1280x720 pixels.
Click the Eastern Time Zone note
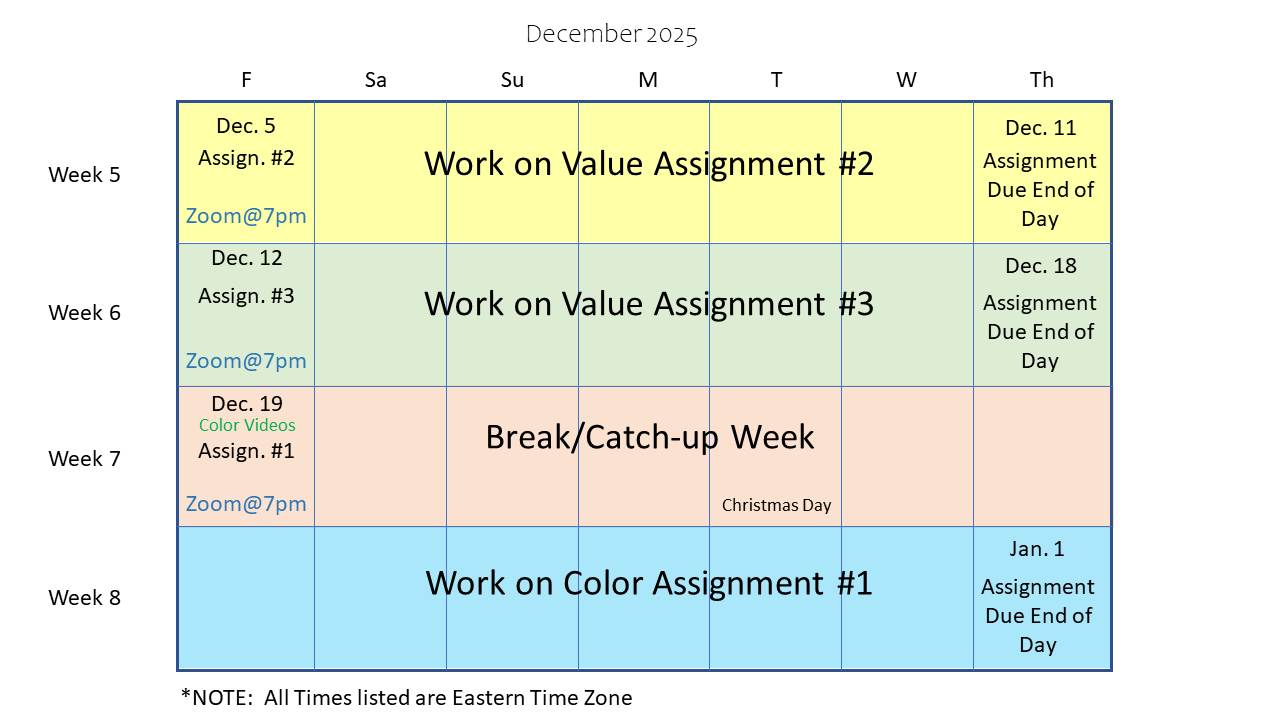[x=406, y=697]
